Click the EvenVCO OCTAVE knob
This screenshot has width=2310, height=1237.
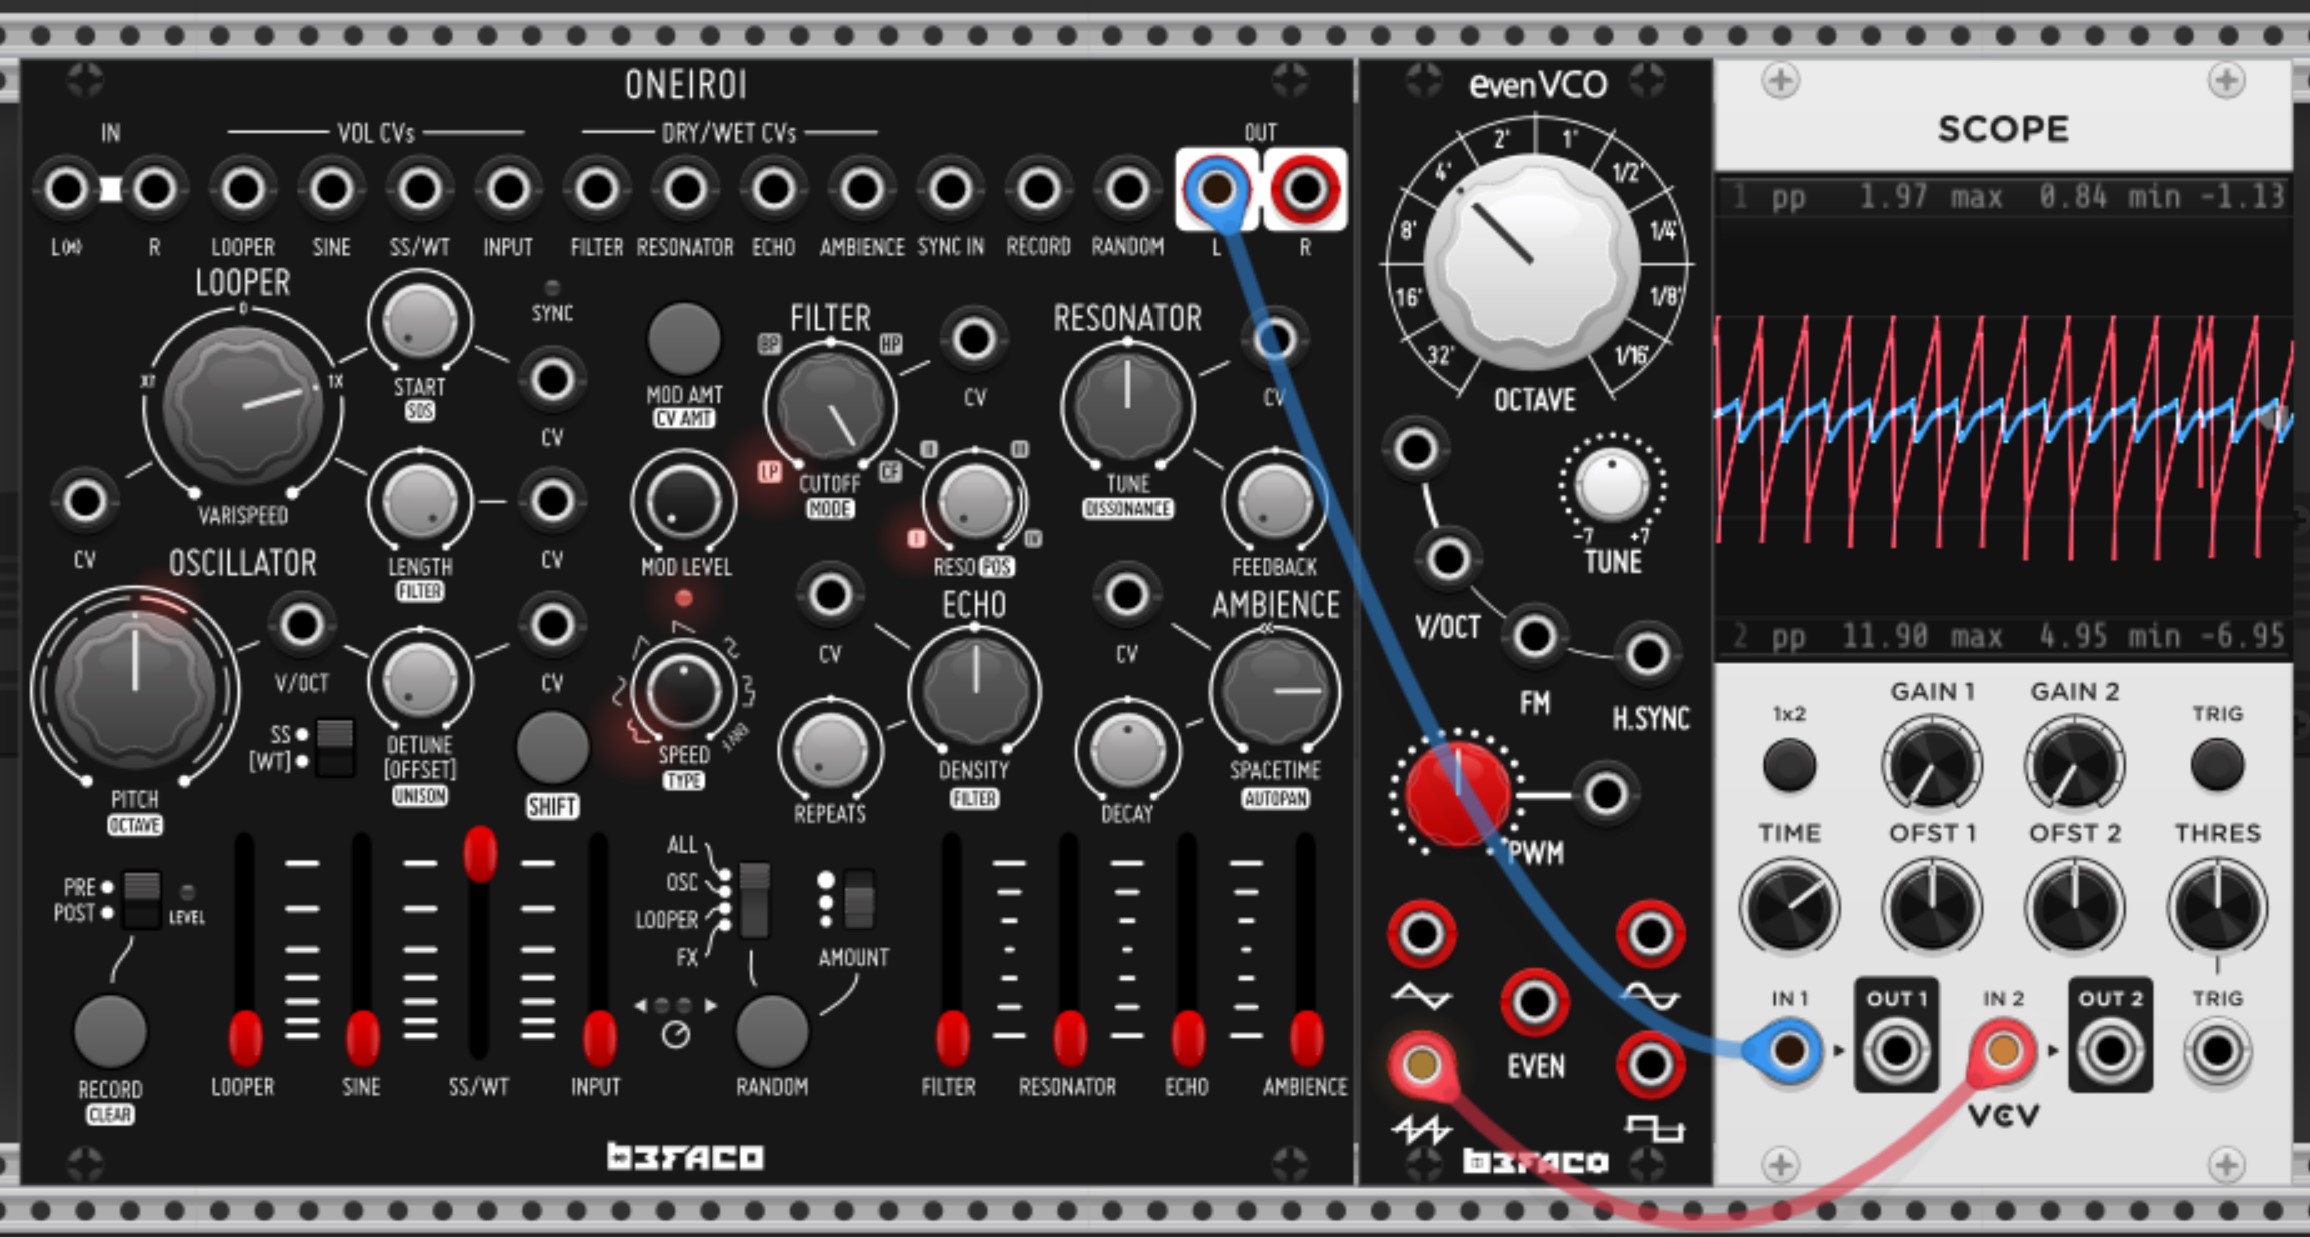click(1531, 262)
